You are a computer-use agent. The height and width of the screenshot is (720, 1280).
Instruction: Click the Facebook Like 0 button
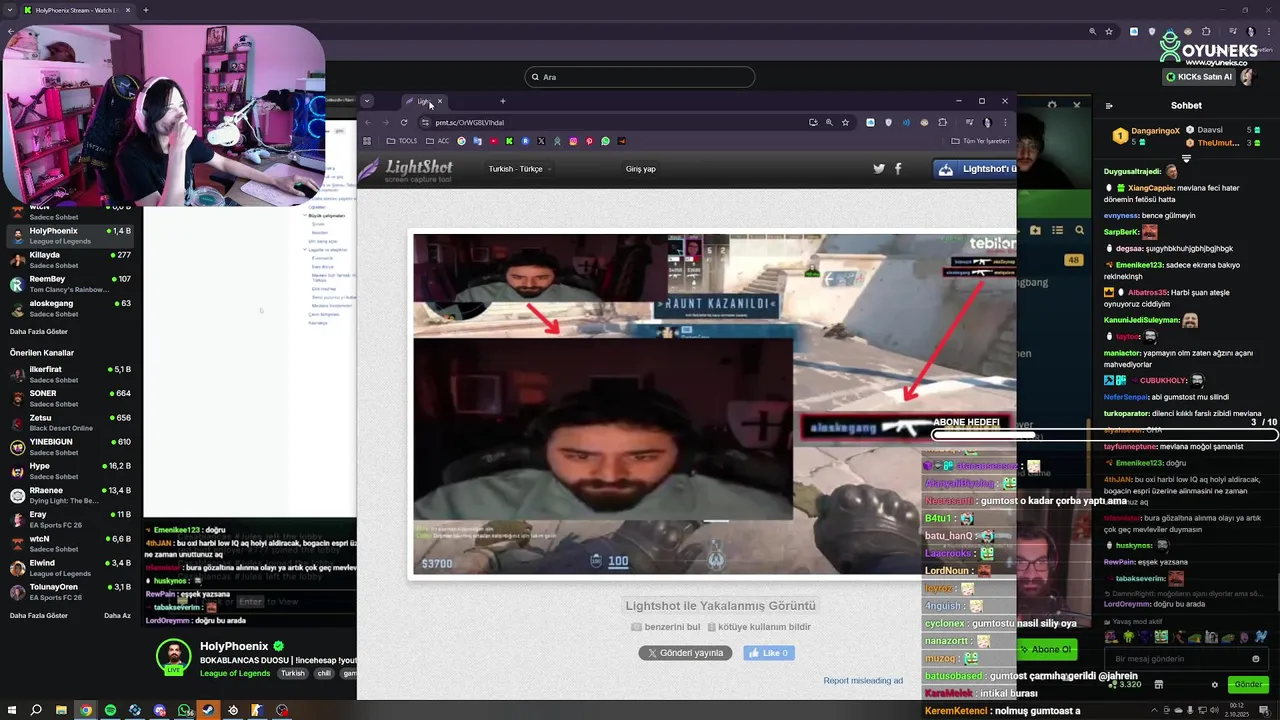769,653
